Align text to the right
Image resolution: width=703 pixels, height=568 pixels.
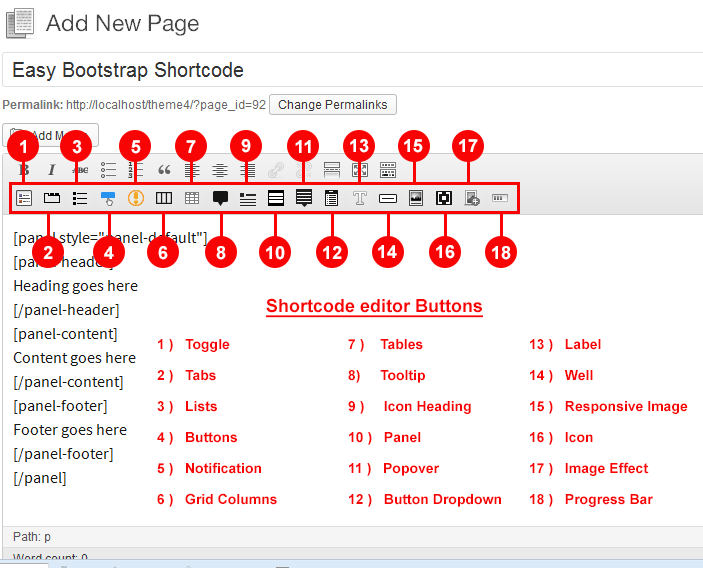pyautogui.click(x=247, y=170)
